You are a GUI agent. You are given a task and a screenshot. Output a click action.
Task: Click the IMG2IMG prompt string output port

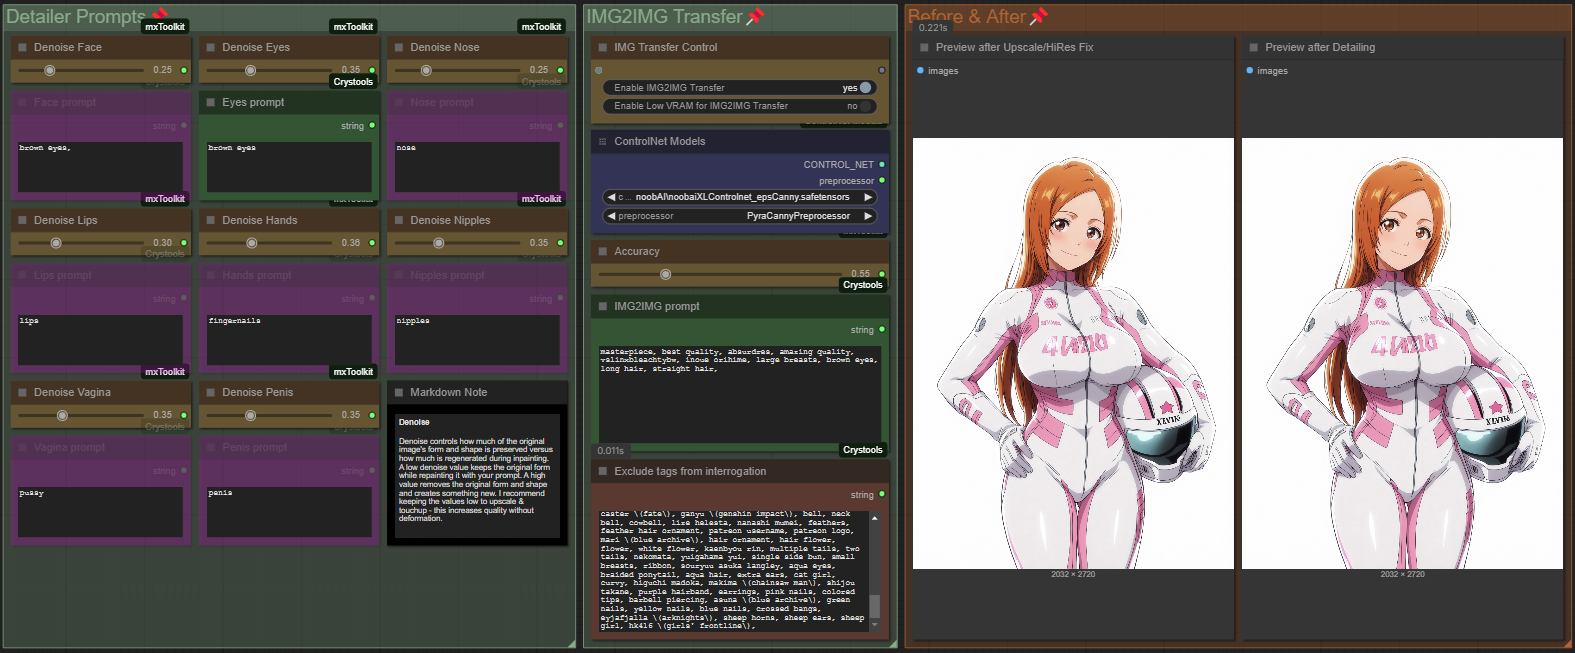pos(882,329)
